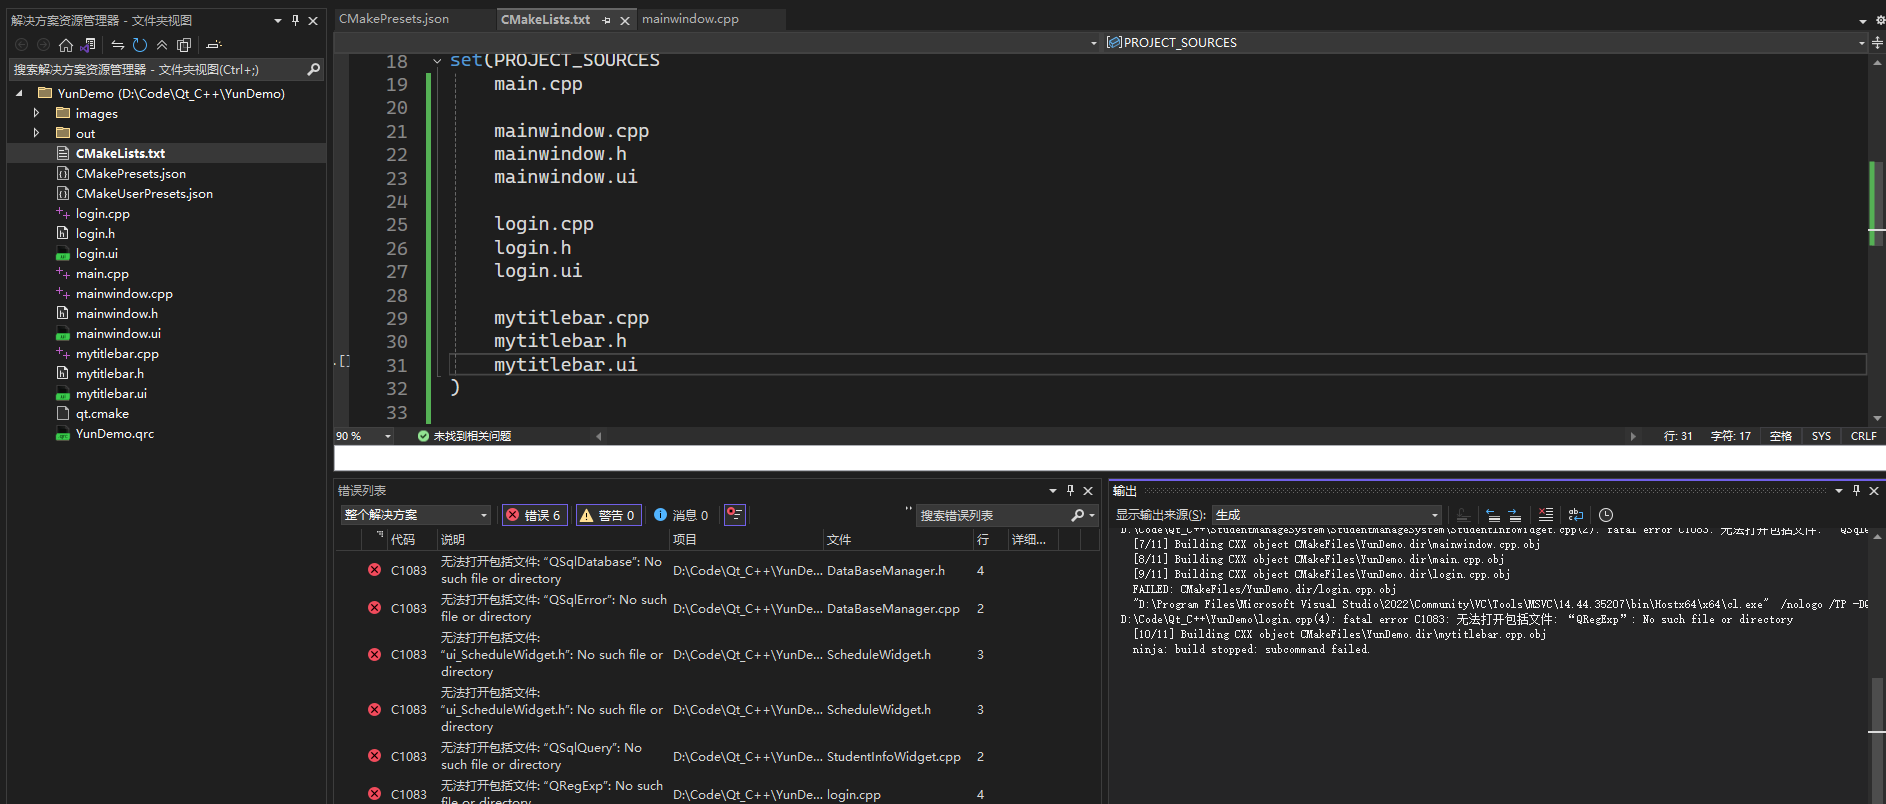Image resolution: width=1886 pixels, height=804 pixels.
Task: Collapse all items with double chevron icon
Action: click(x=162, y=45)
